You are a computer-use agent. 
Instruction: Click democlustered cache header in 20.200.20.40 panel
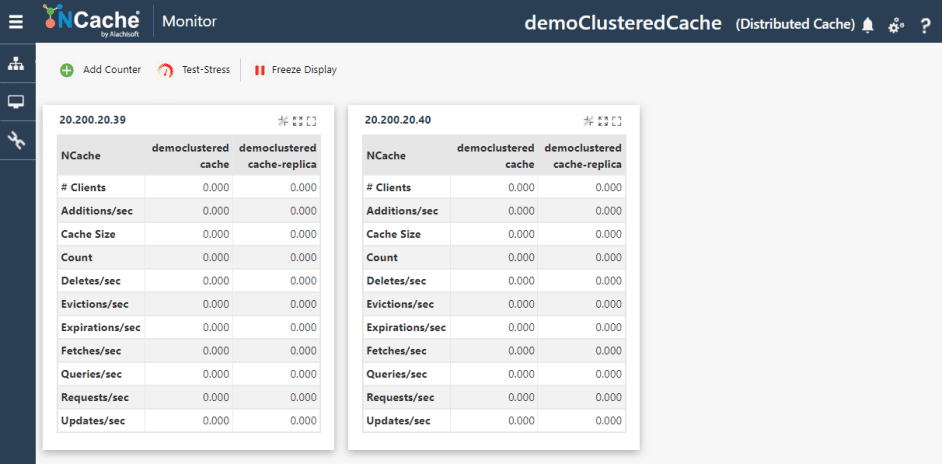[494, 156]
